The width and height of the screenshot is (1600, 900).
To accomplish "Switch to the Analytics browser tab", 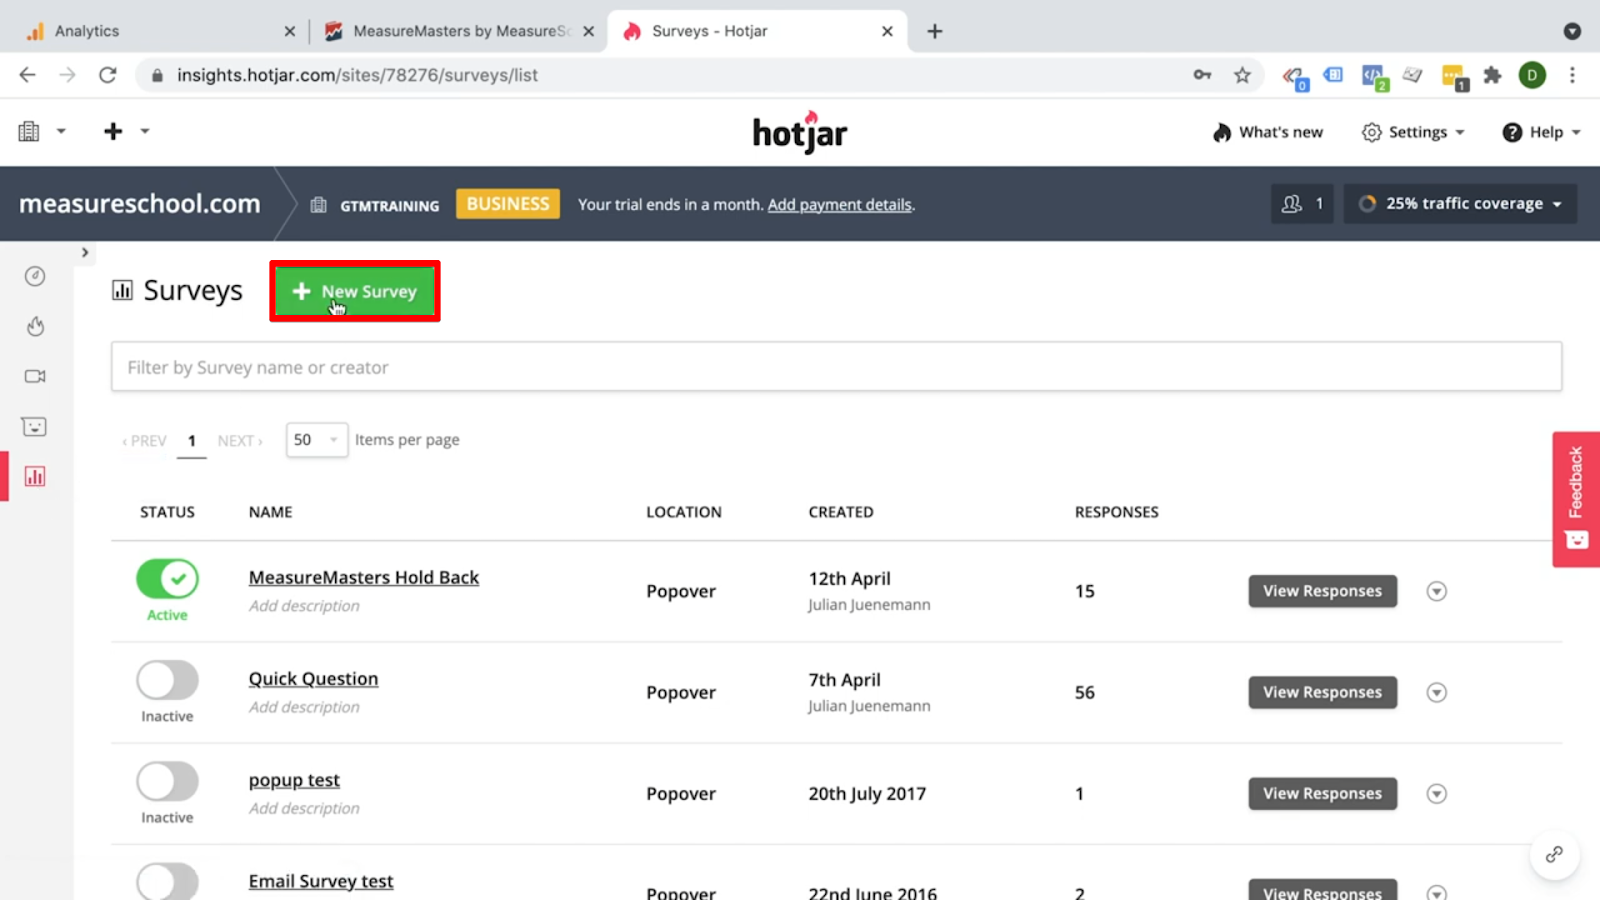I will coord(160,31).
